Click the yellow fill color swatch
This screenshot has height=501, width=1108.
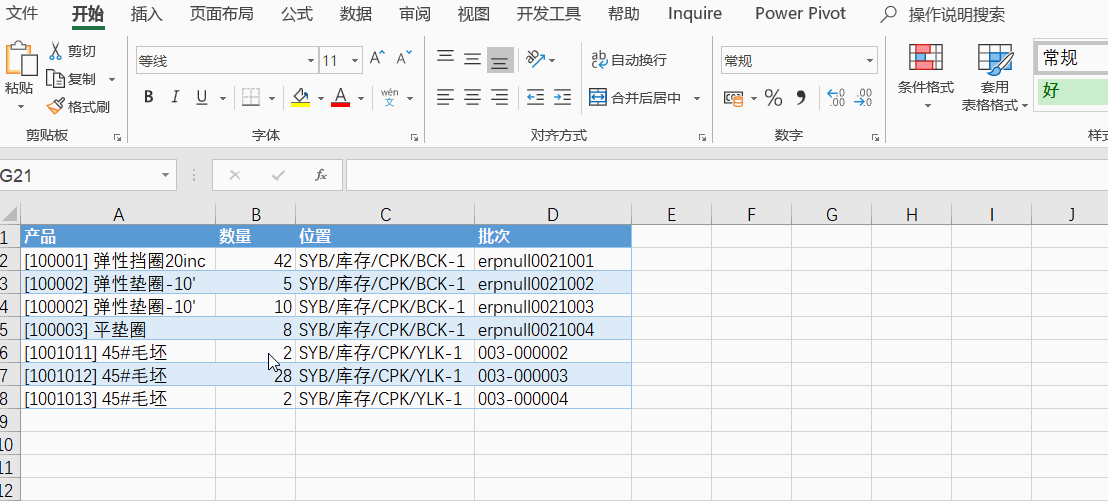300,98
